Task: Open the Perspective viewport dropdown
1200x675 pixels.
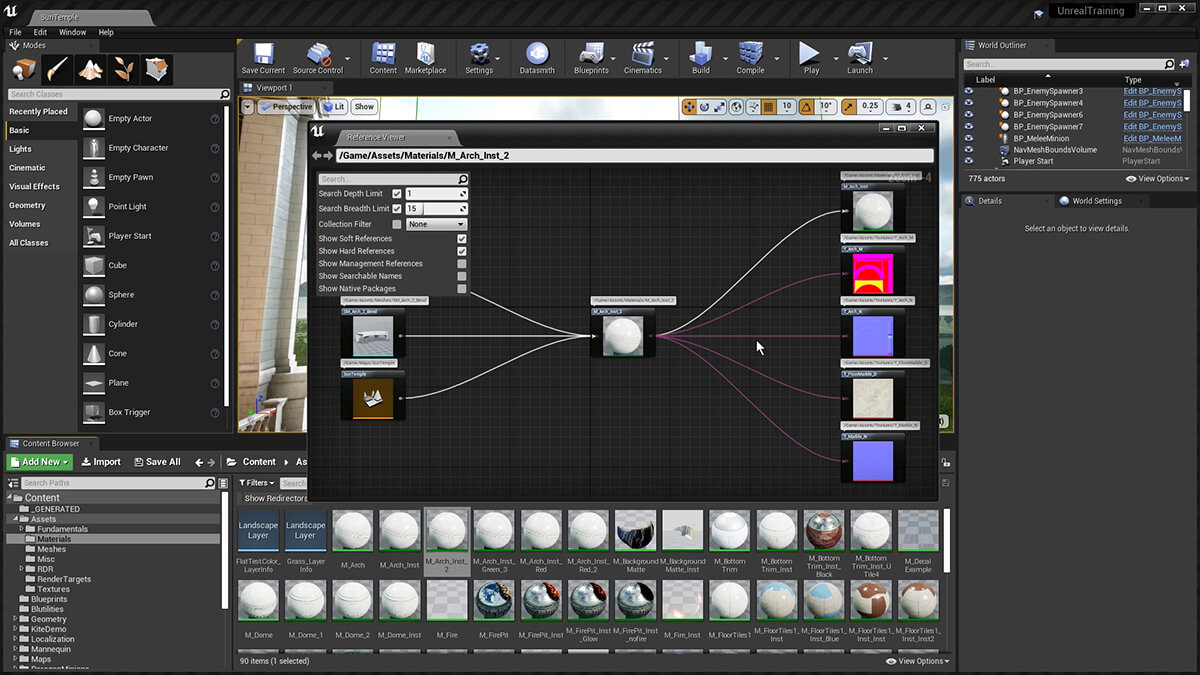Action: pyautogui.click(x=288, y=105)
